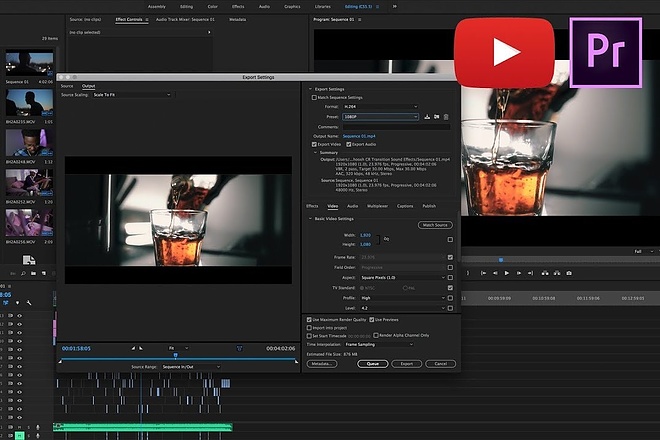Toggle Sync Lock on video track 13
660x440 pixels.
[x=11, y=315]
